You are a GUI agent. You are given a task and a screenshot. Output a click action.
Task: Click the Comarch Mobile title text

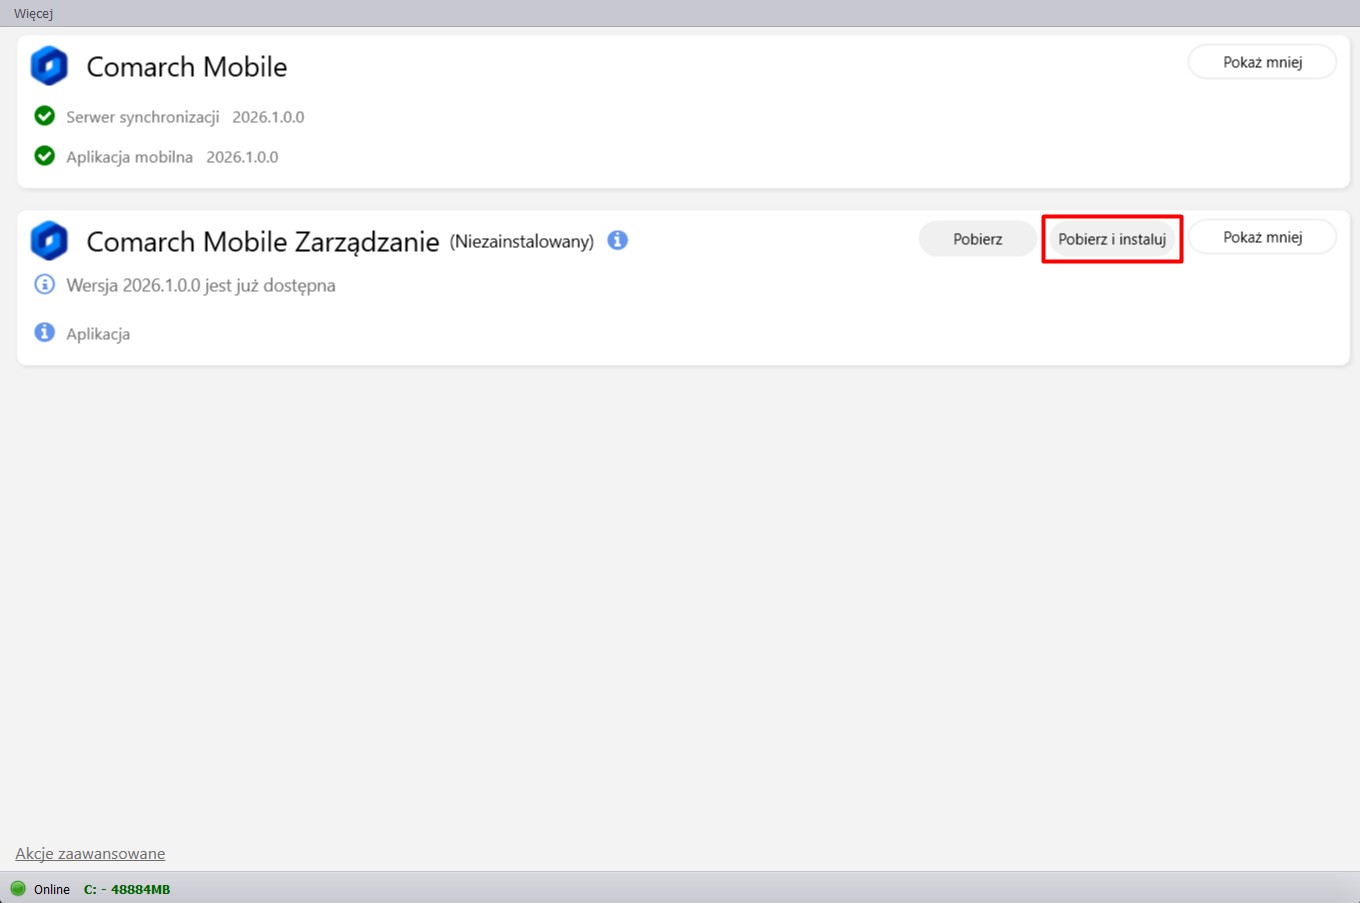tap(187, 67)
